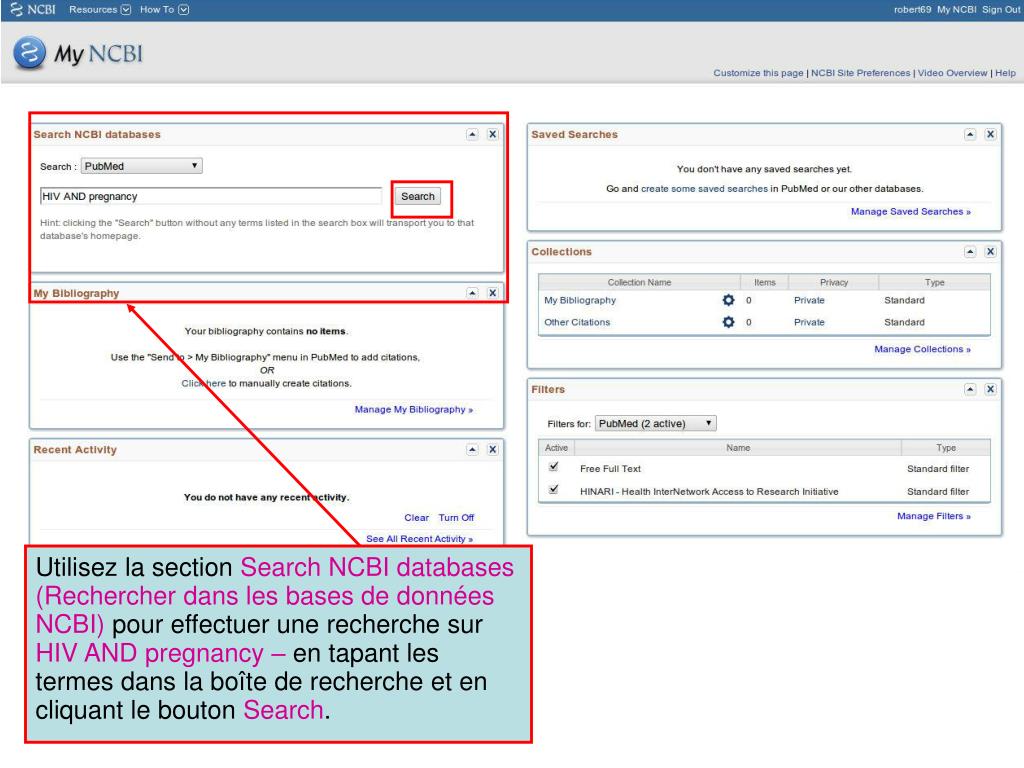Close the Collections panel
The width and height of the screenshot is (1024, 768).
990,251
